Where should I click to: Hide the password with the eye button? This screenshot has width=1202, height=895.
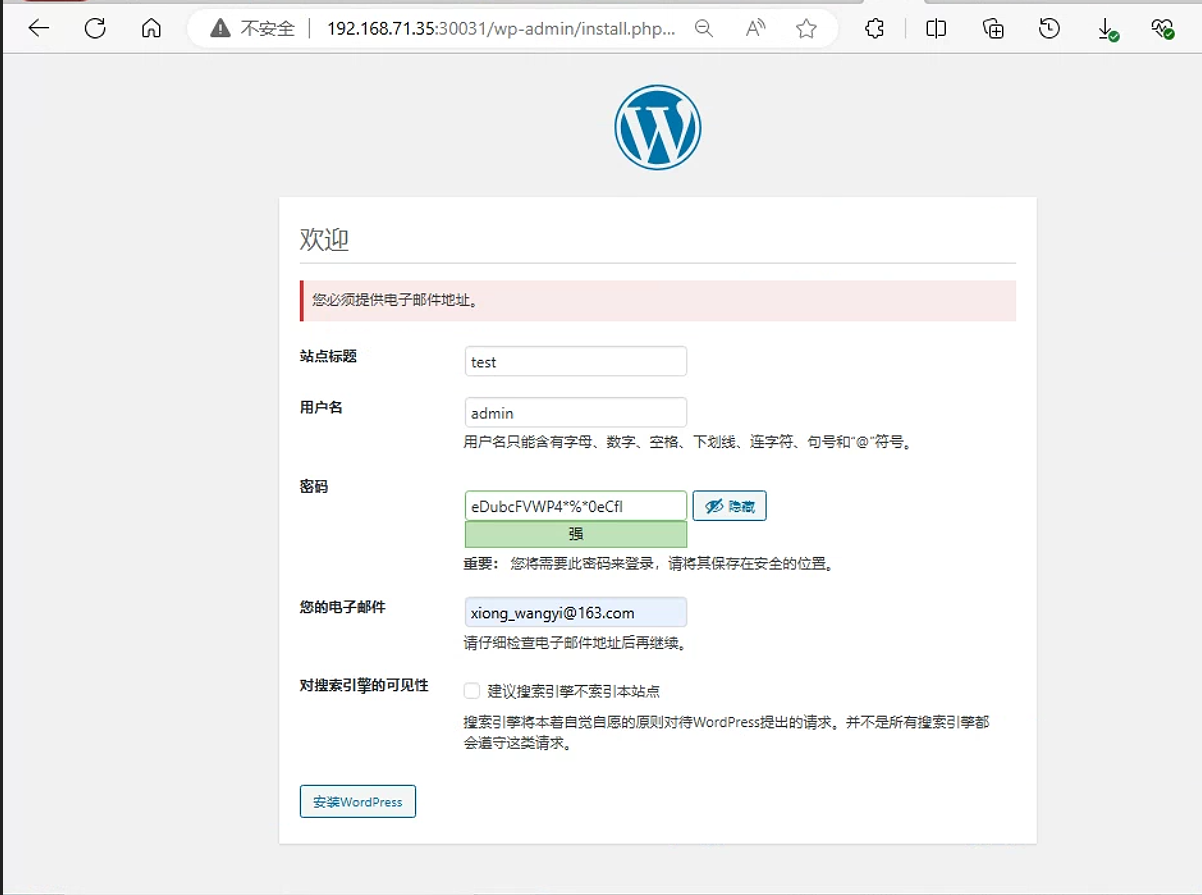[x=729, y=506]
